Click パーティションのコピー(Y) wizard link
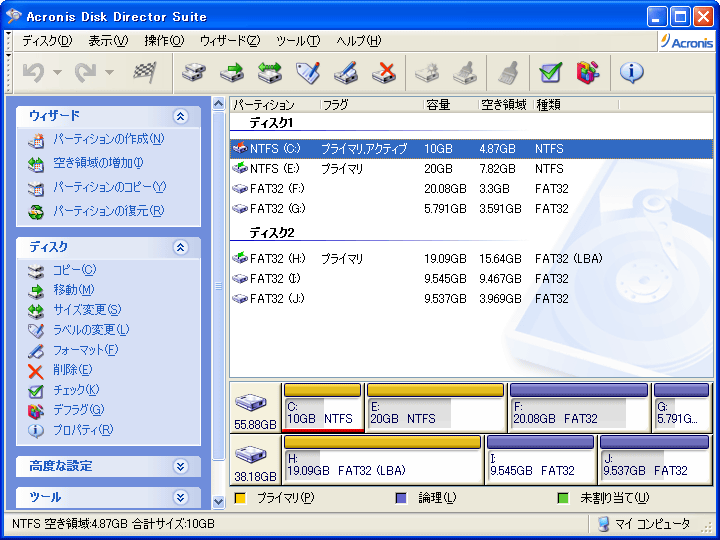 click(x=109, y=187)
